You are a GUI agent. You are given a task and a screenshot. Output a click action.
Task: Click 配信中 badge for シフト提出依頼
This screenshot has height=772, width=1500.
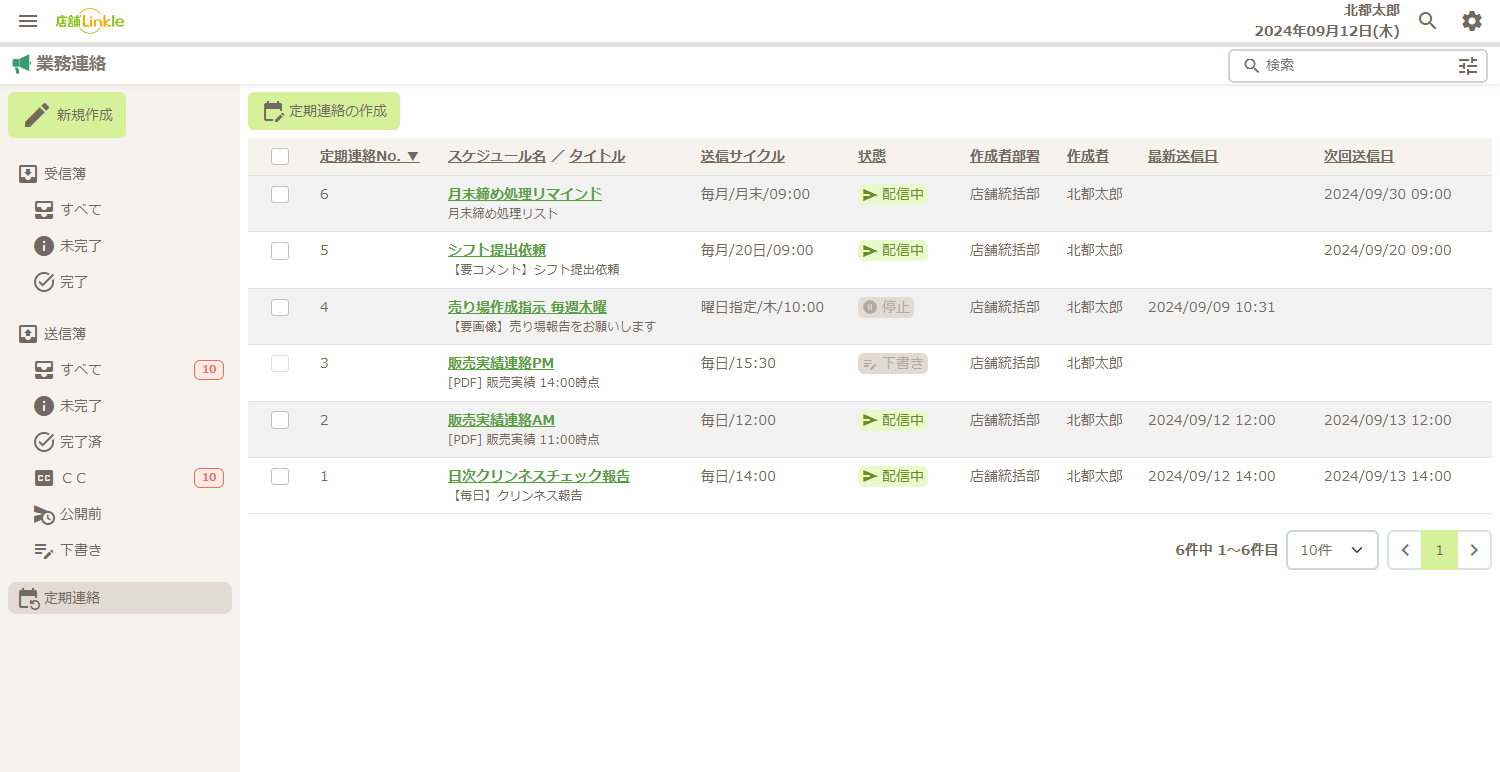(x=893, y=250)
